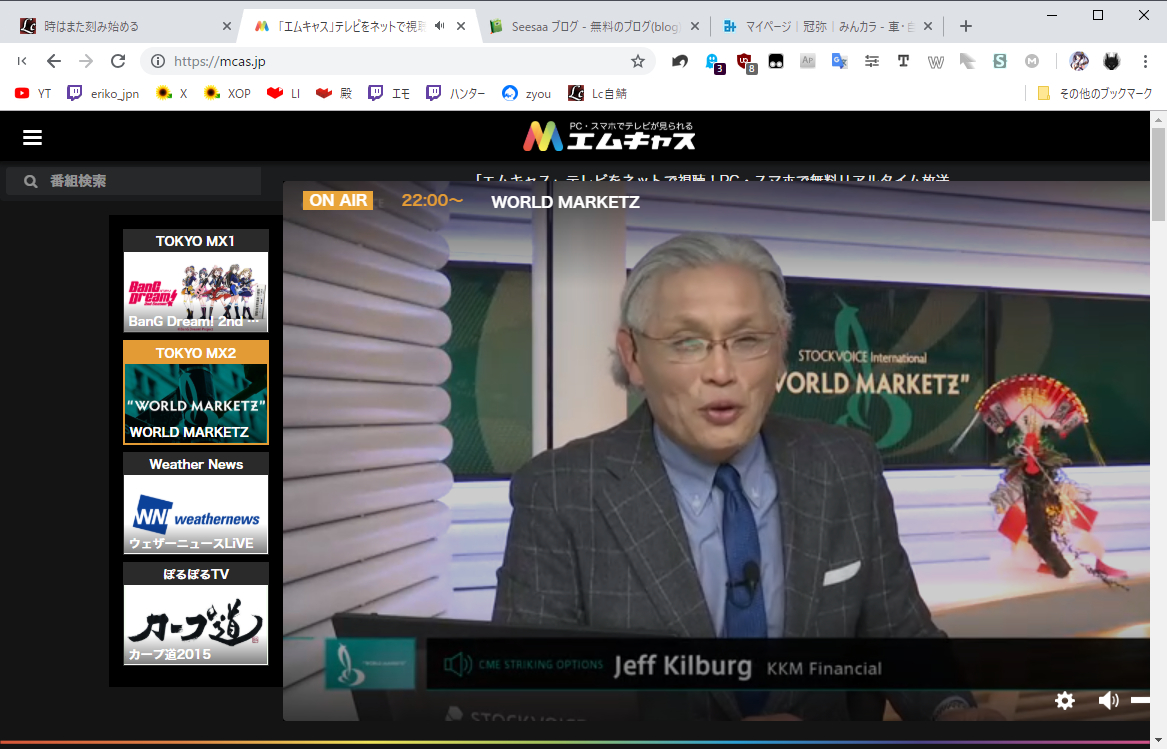Mute the video player volume
The width and height of the screenshot is (1167, 749).
(1108, 701)
